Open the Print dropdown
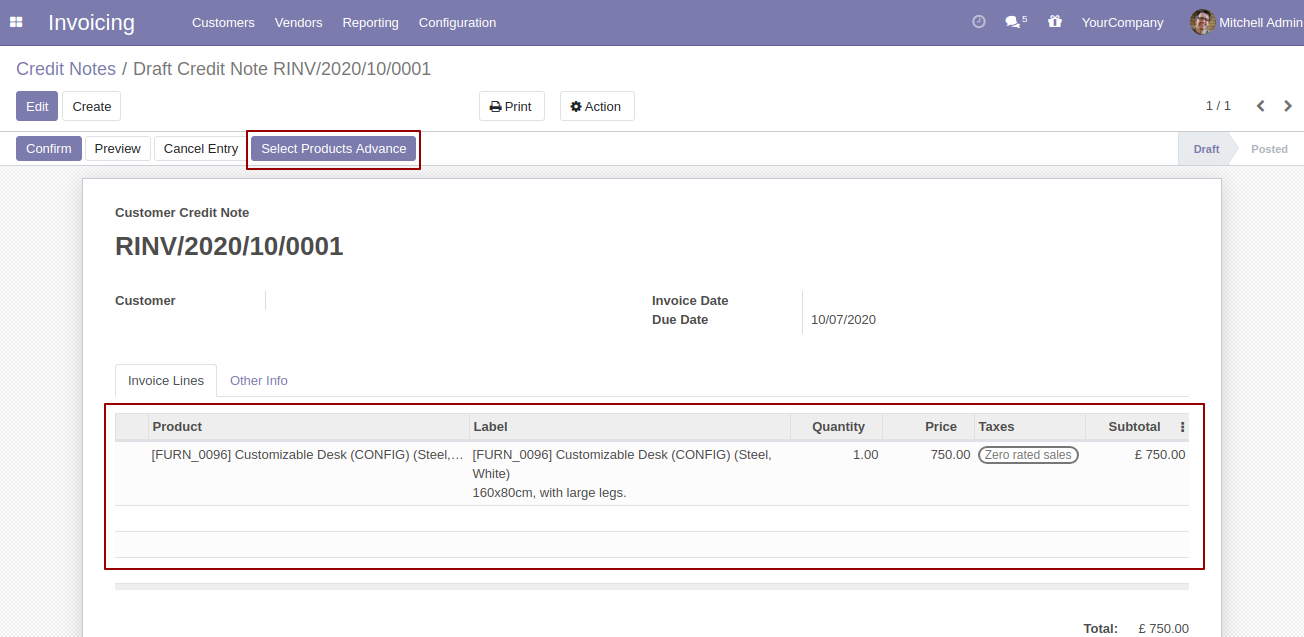 click(512, 106)
